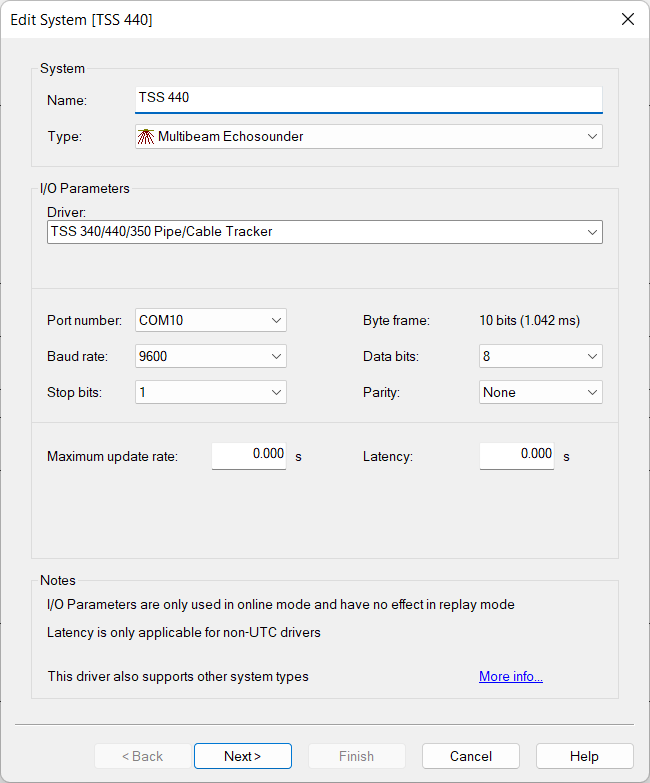Open Help for this dialog
The height and width of the screenshot is (783, 650).
(584, 756)
